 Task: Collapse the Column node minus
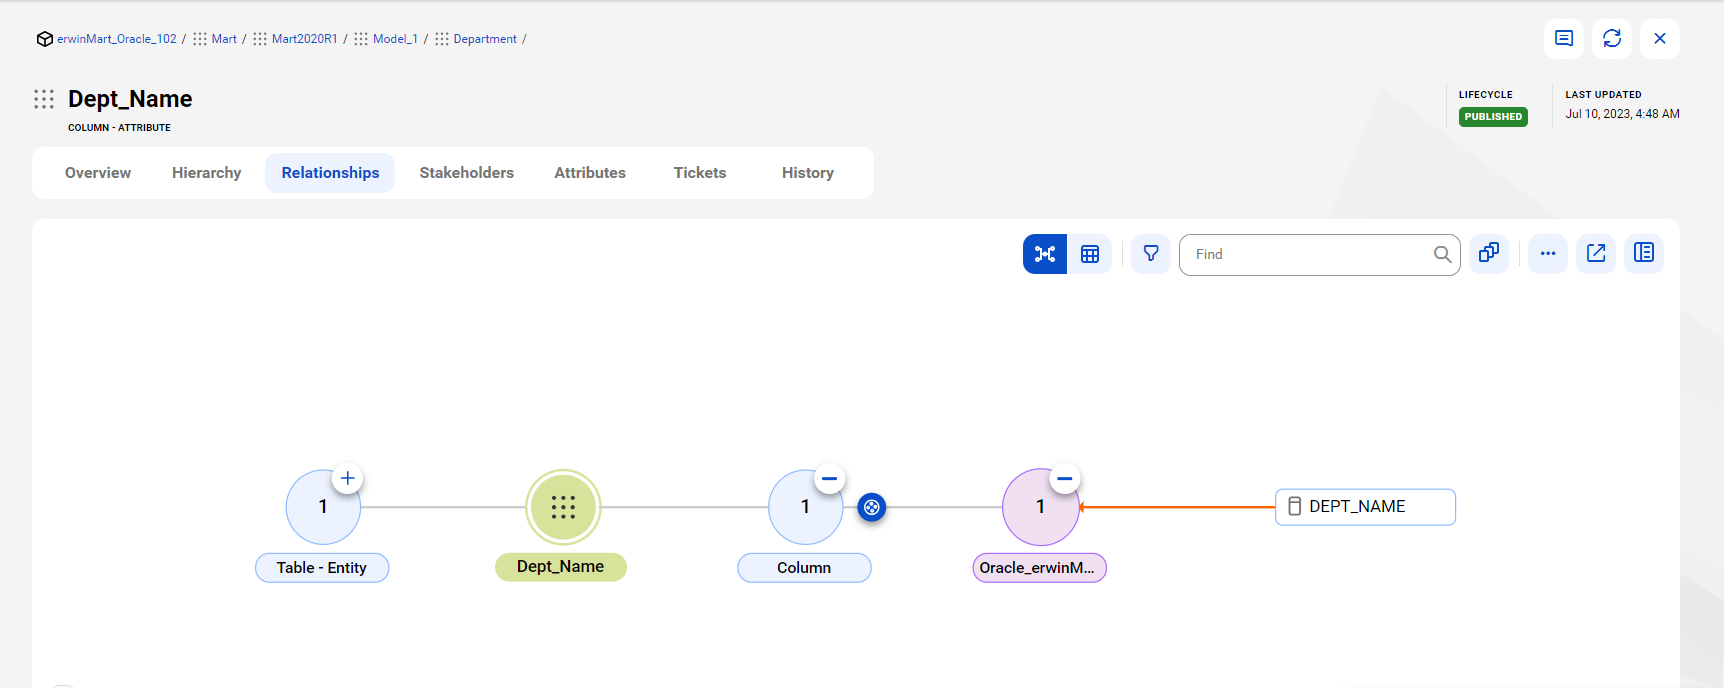coord(829,478)
